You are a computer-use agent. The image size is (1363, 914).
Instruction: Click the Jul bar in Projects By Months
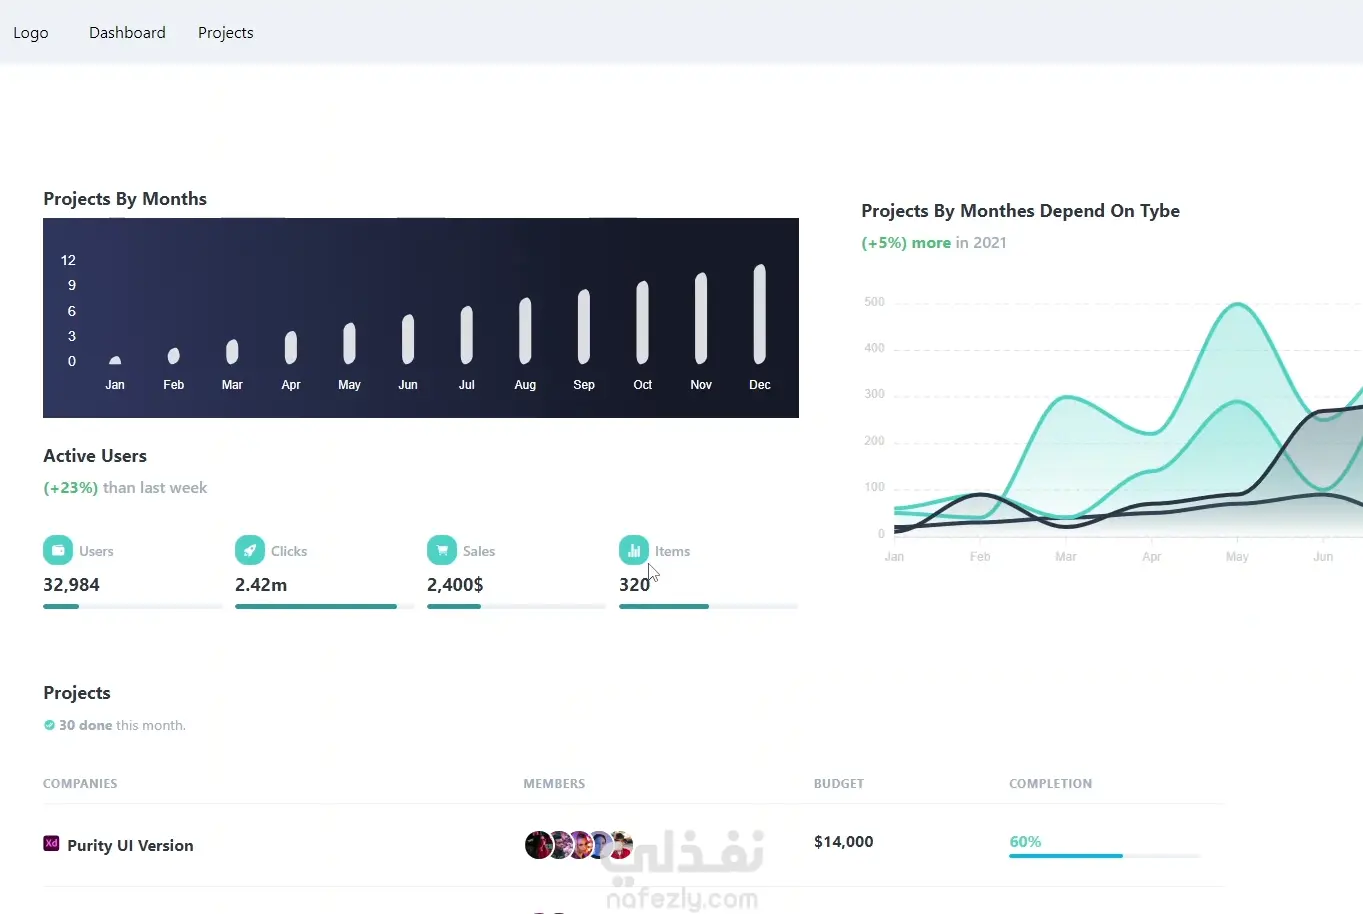[x=467, y=335]
